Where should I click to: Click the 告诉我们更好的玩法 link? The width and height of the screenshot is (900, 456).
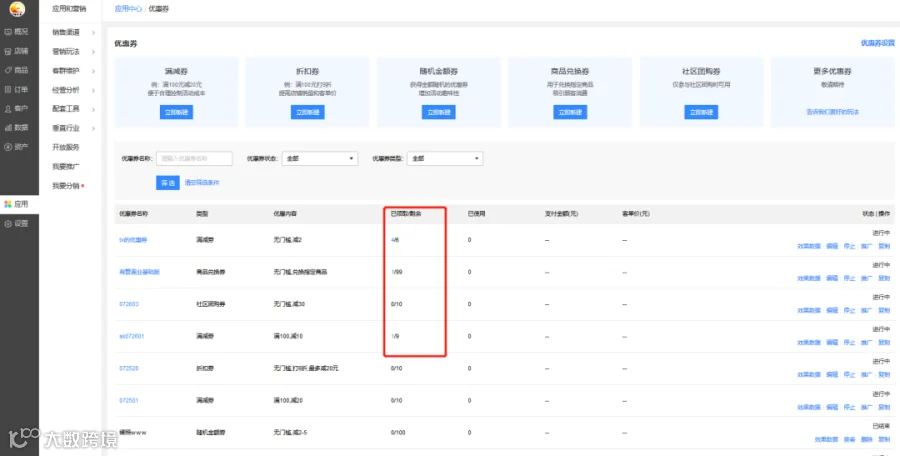(832, 112)
